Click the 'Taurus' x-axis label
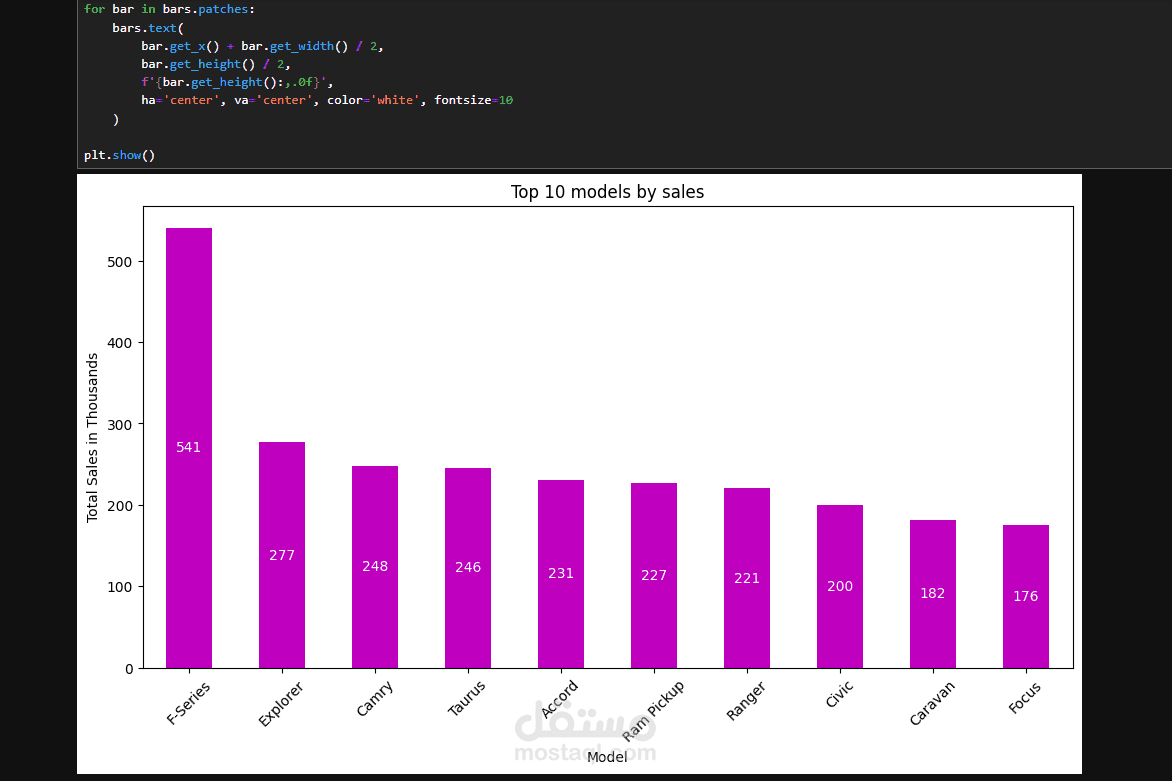The image size is (1172, 781). pos(466,698)
